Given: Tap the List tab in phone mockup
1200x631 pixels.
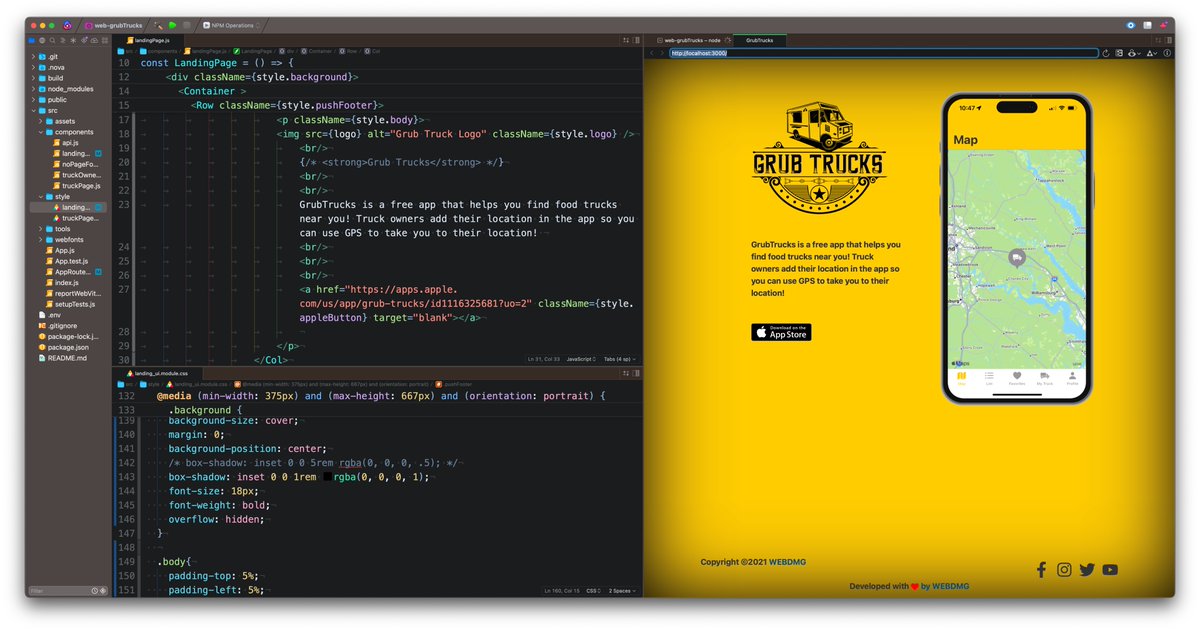Looking at the screenshot, I should [x=989, y=378].
